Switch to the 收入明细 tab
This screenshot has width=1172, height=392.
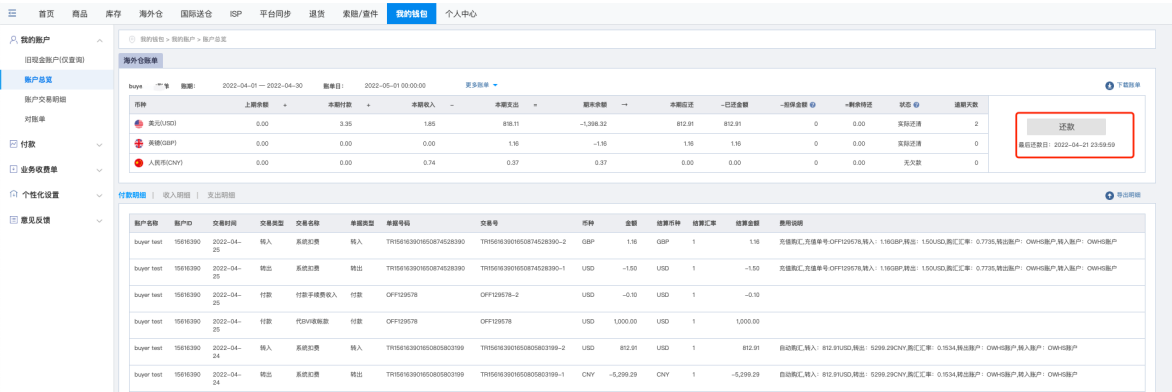pyautogui.click(x=176, y=195)
